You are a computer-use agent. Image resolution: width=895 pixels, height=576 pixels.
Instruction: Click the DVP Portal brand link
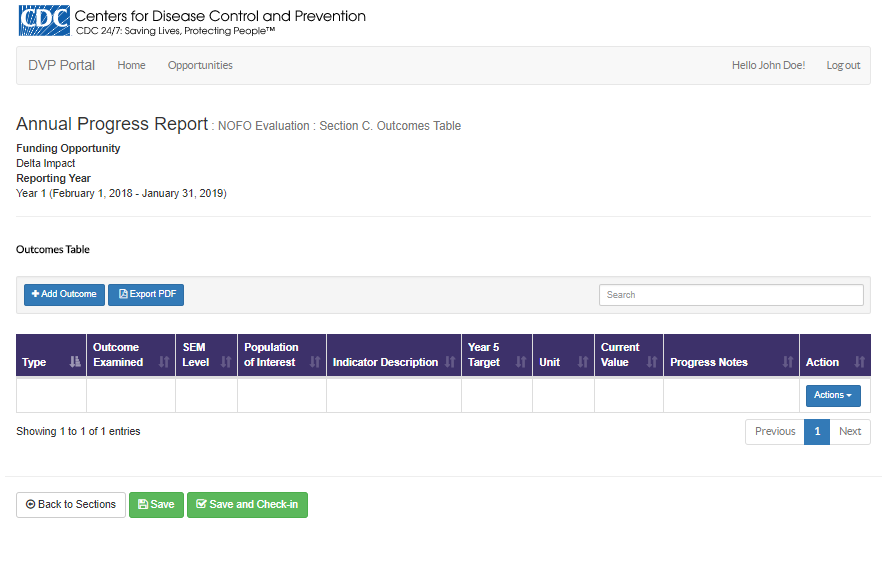[x=62, y=65]
